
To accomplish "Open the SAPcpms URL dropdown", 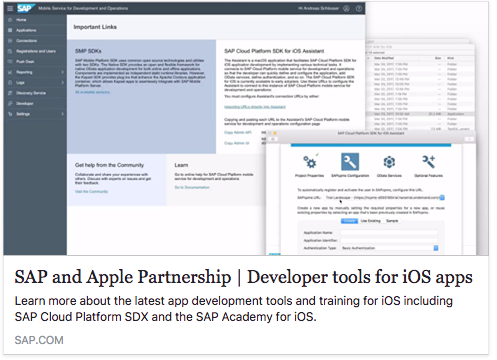I will (x=442, y=198).
